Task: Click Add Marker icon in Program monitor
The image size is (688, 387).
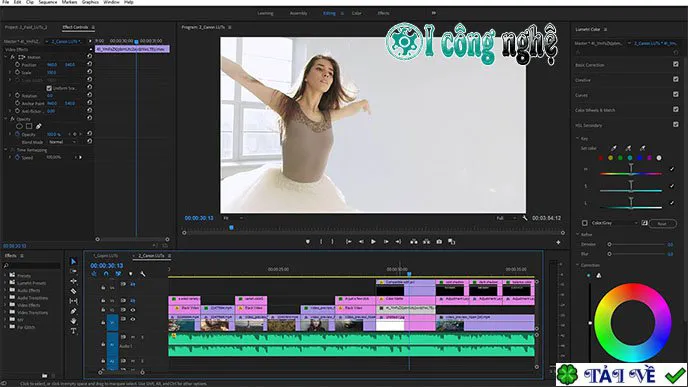Action: pos(308,242)
